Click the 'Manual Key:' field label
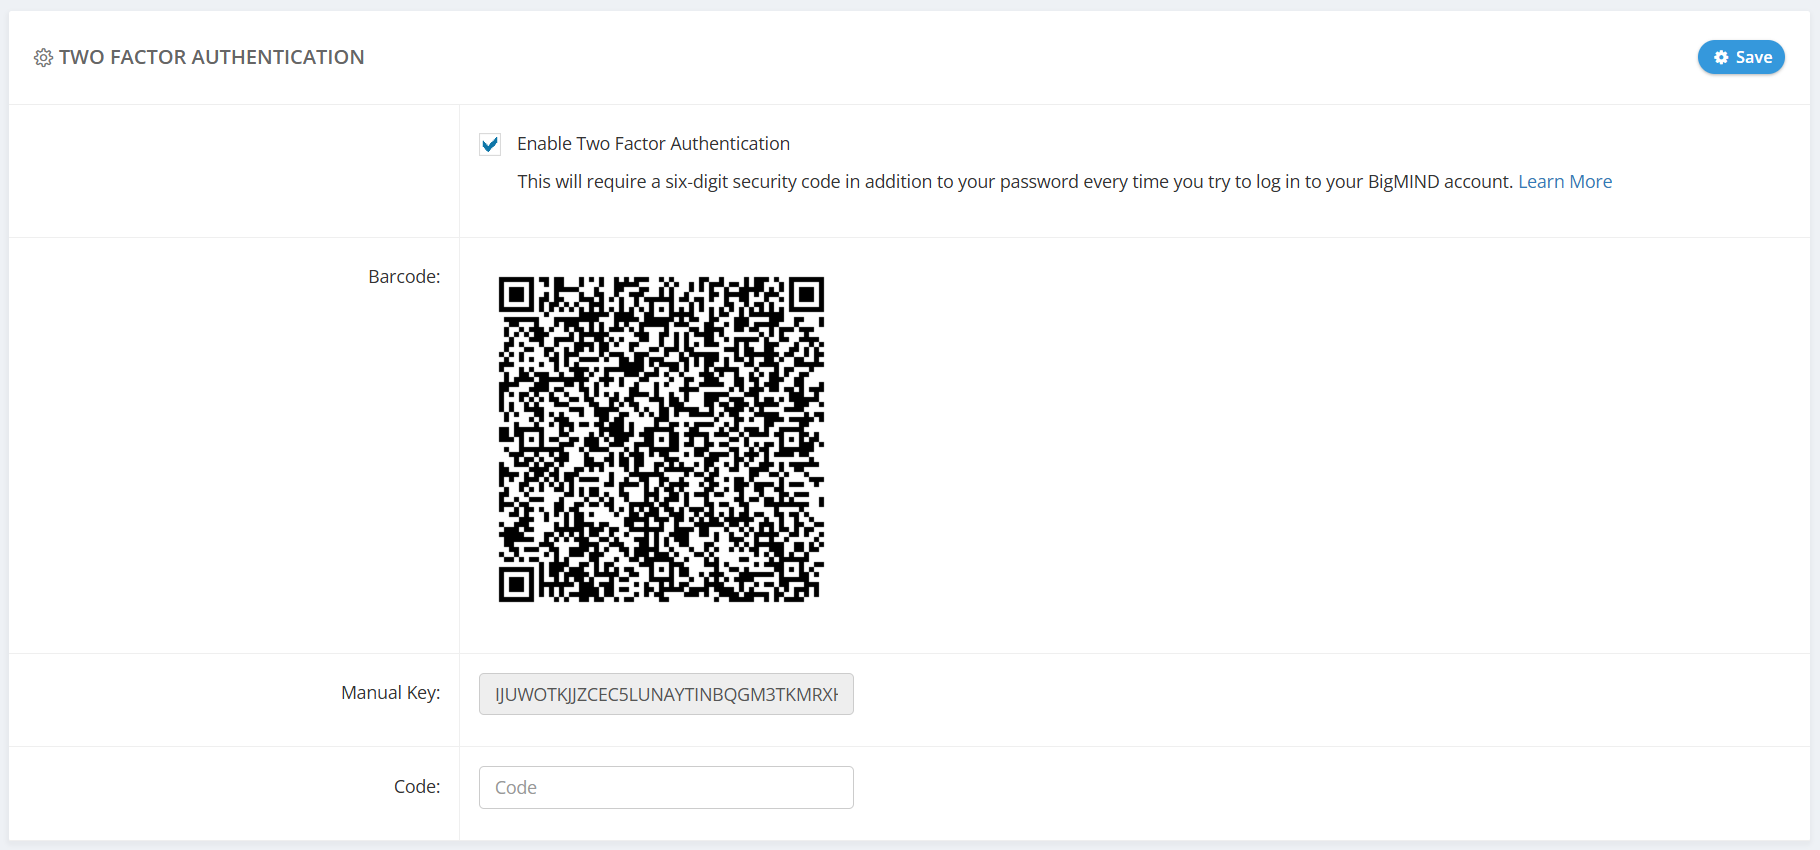The width and height of the screenshot is (1820, 850). pos(390,693)
